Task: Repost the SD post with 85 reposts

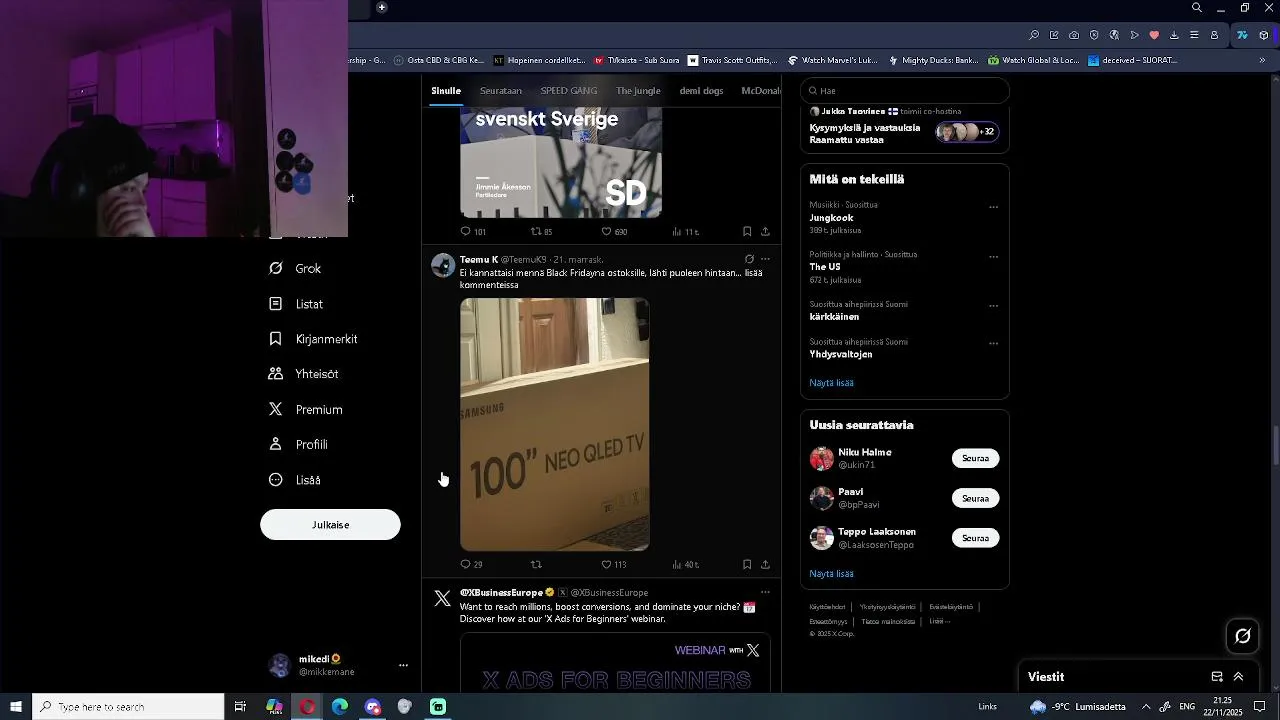Action: [x=540, y=231]
